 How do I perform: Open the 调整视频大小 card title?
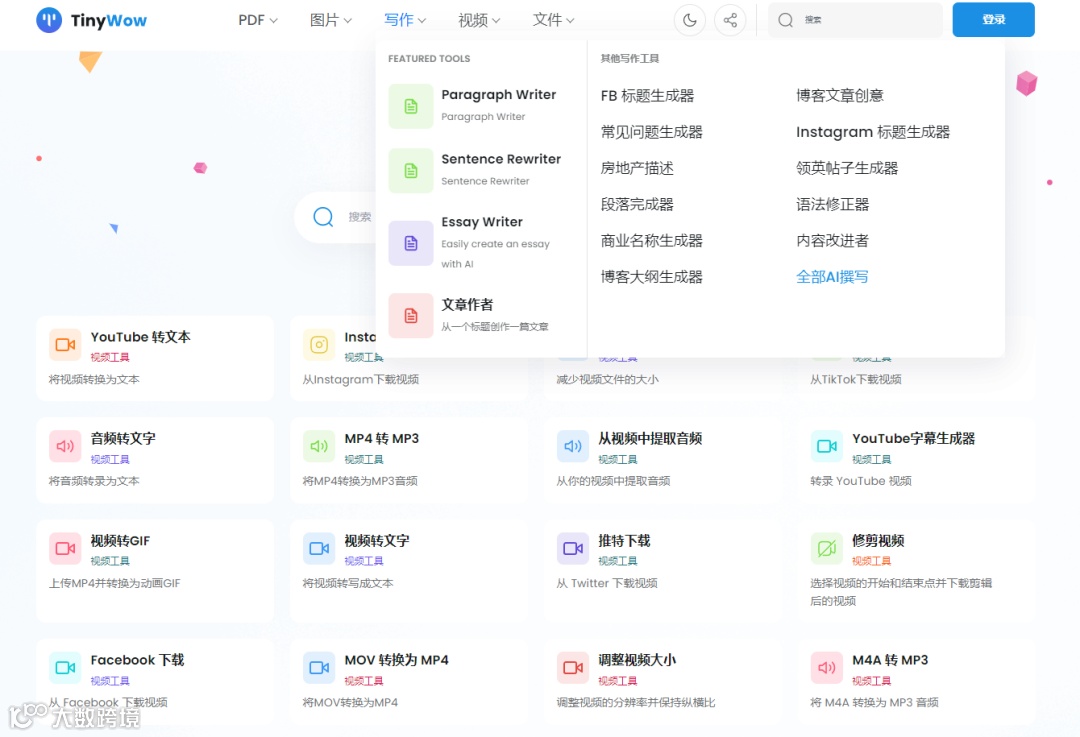coord(637,660)
